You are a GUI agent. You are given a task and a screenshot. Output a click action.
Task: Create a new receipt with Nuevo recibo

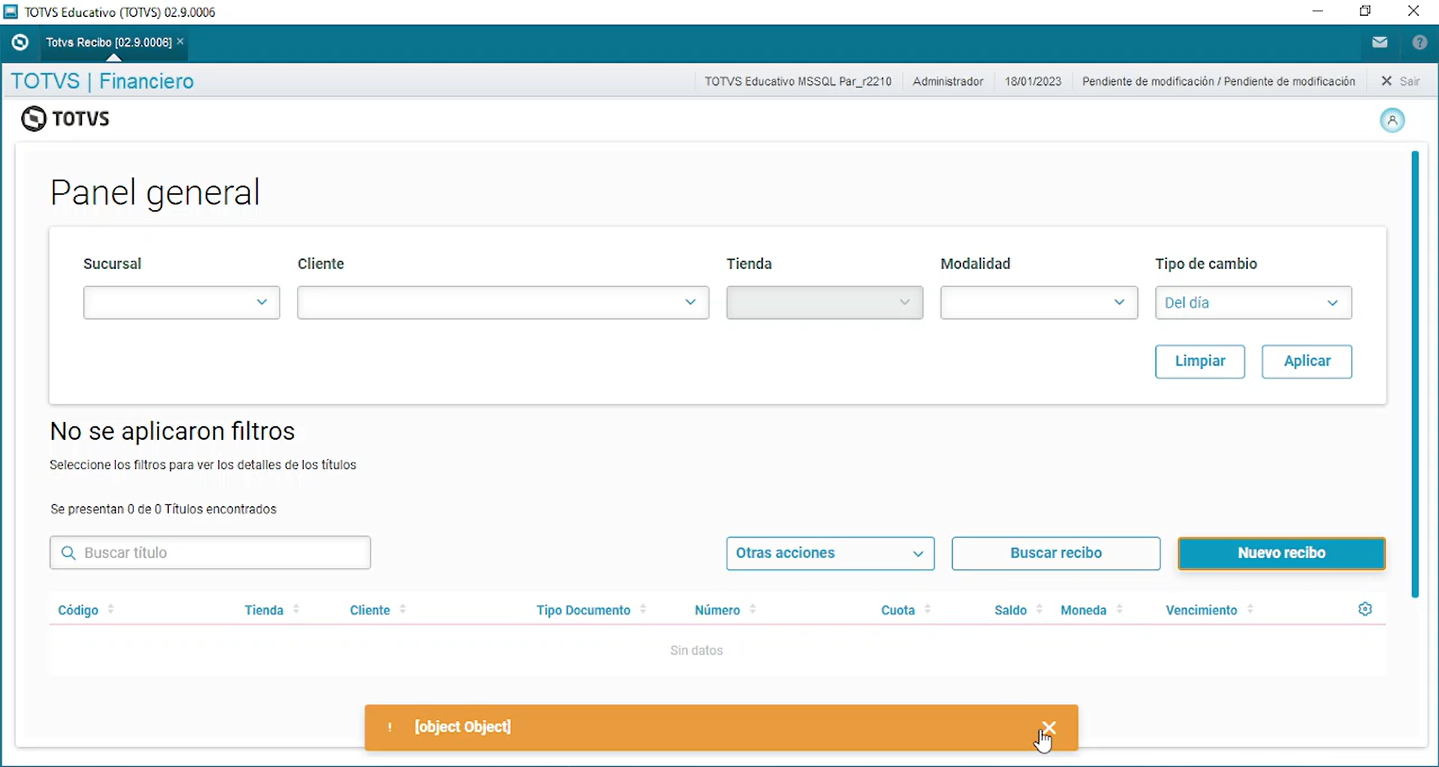click(x=1282, y=554)
